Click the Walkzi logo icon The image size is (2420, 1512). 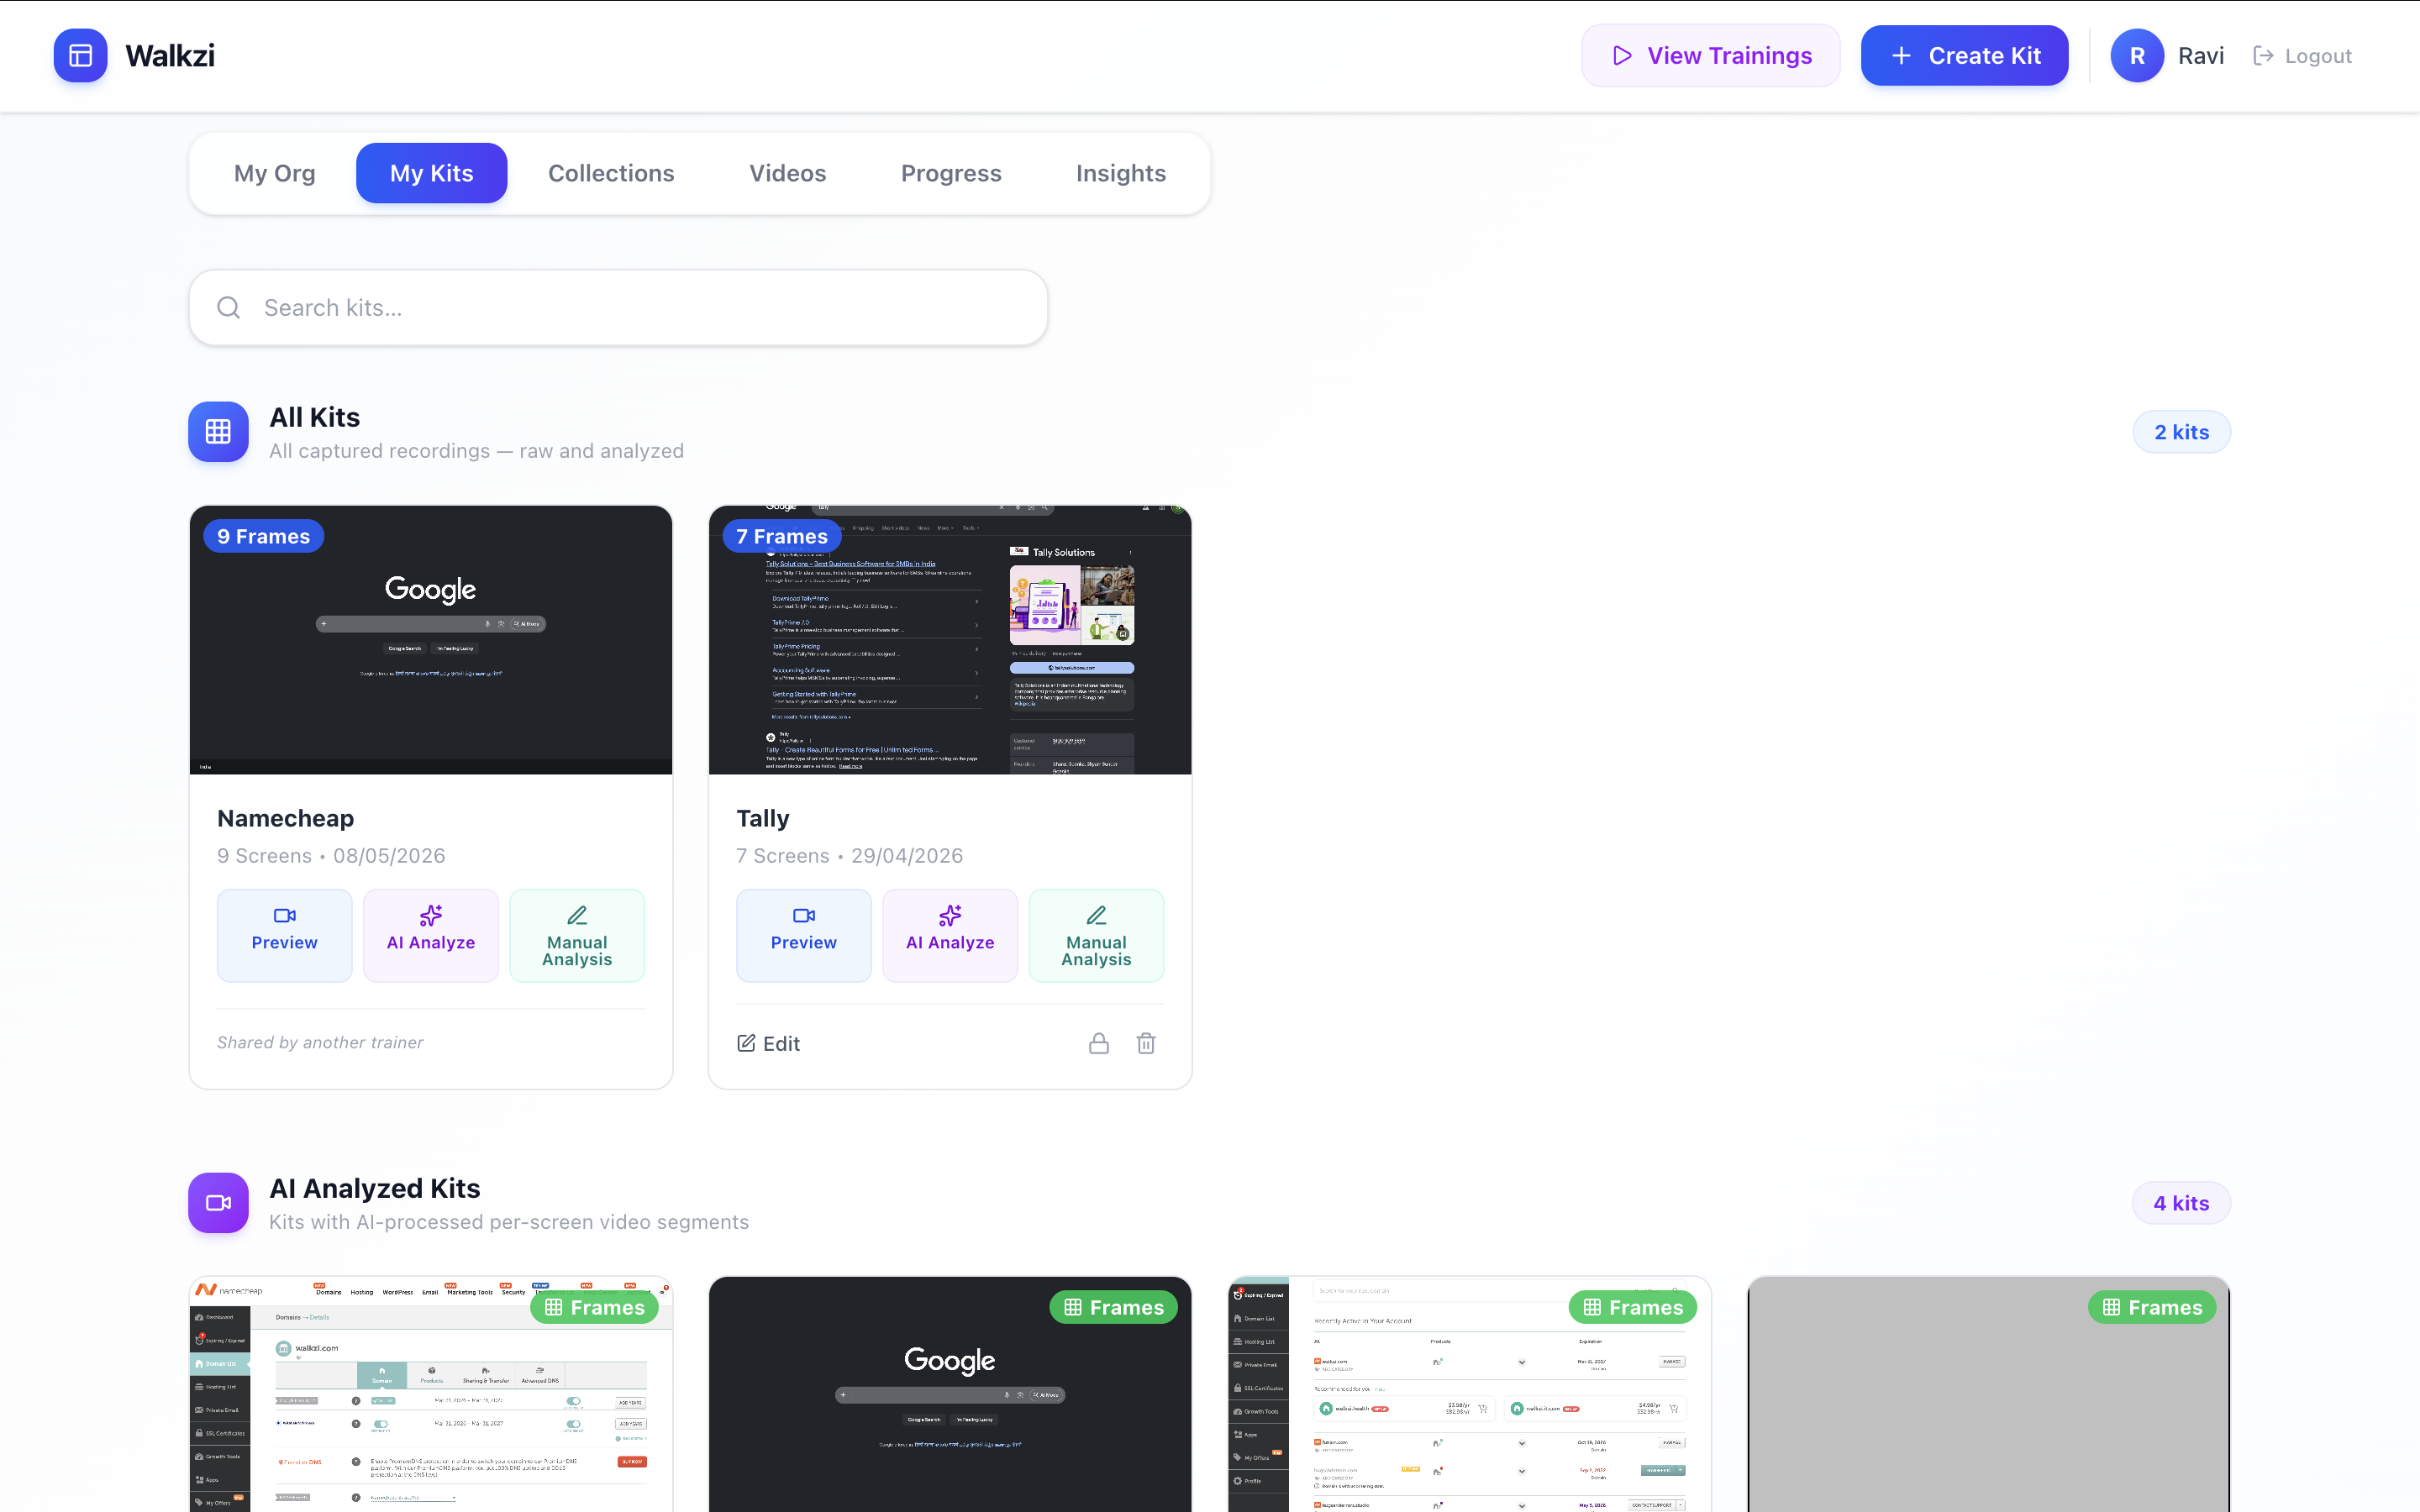pos(80,56)
